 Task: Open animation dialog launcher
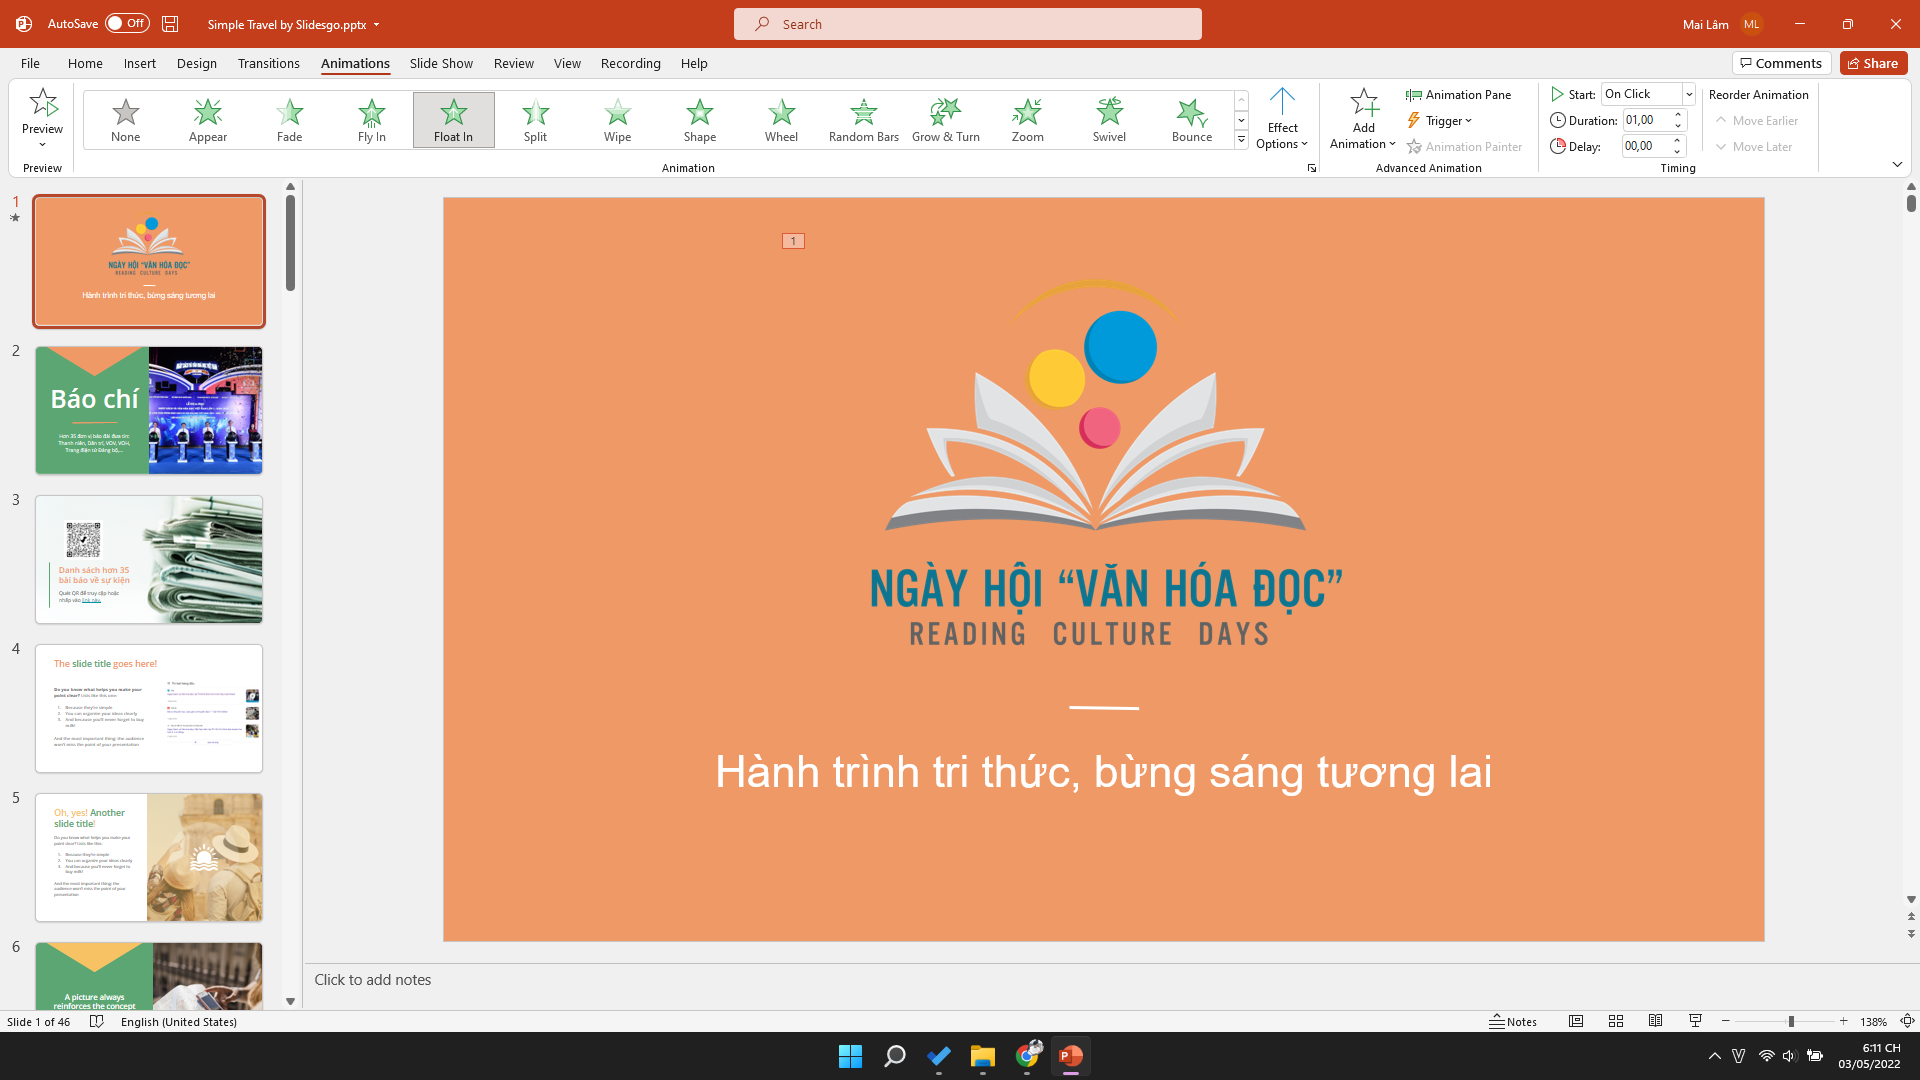pyautogui.click(x=1311, y=168)
